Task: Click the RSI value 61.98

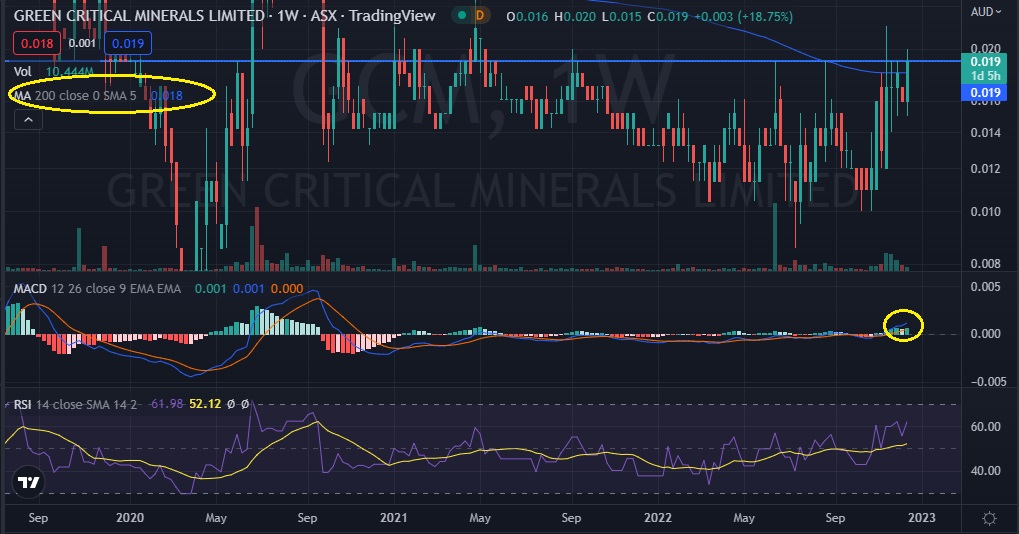Action: [166, 404]
